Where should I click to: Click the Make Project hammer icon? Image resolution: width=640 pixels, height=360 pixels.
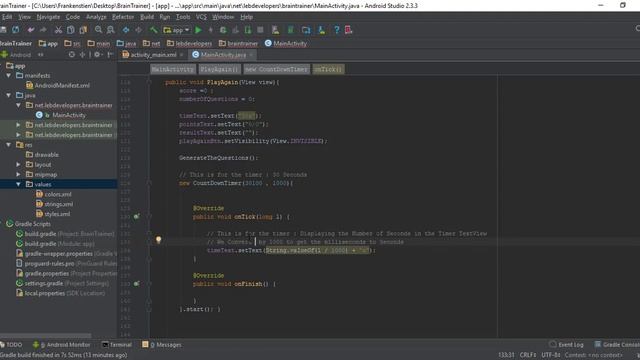click(153, 30)
